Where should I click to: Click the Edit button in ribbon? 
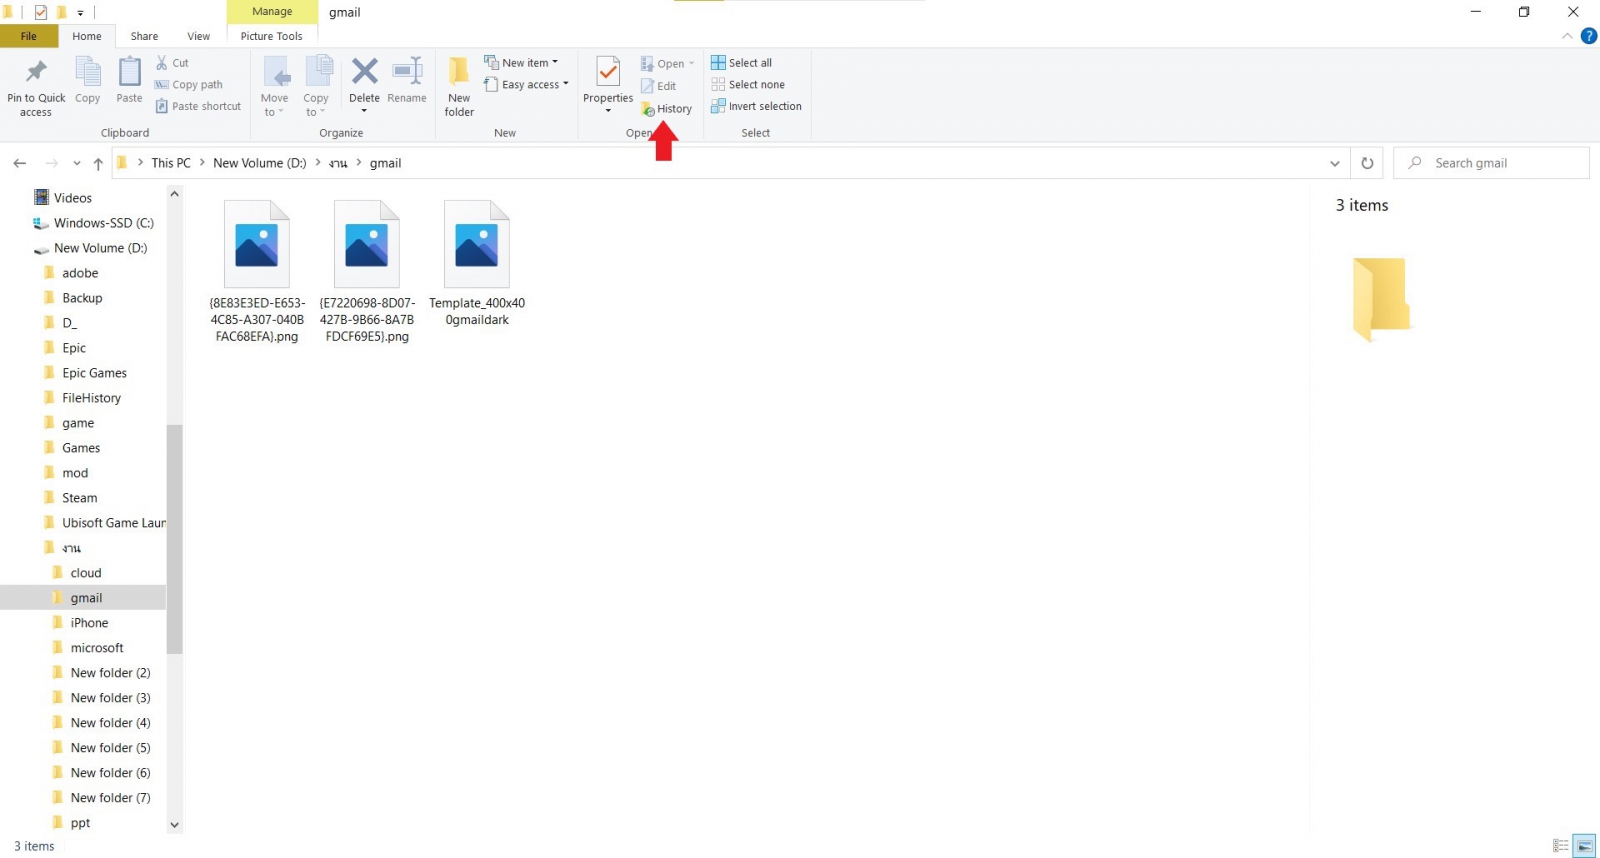(x=659, y=86)
